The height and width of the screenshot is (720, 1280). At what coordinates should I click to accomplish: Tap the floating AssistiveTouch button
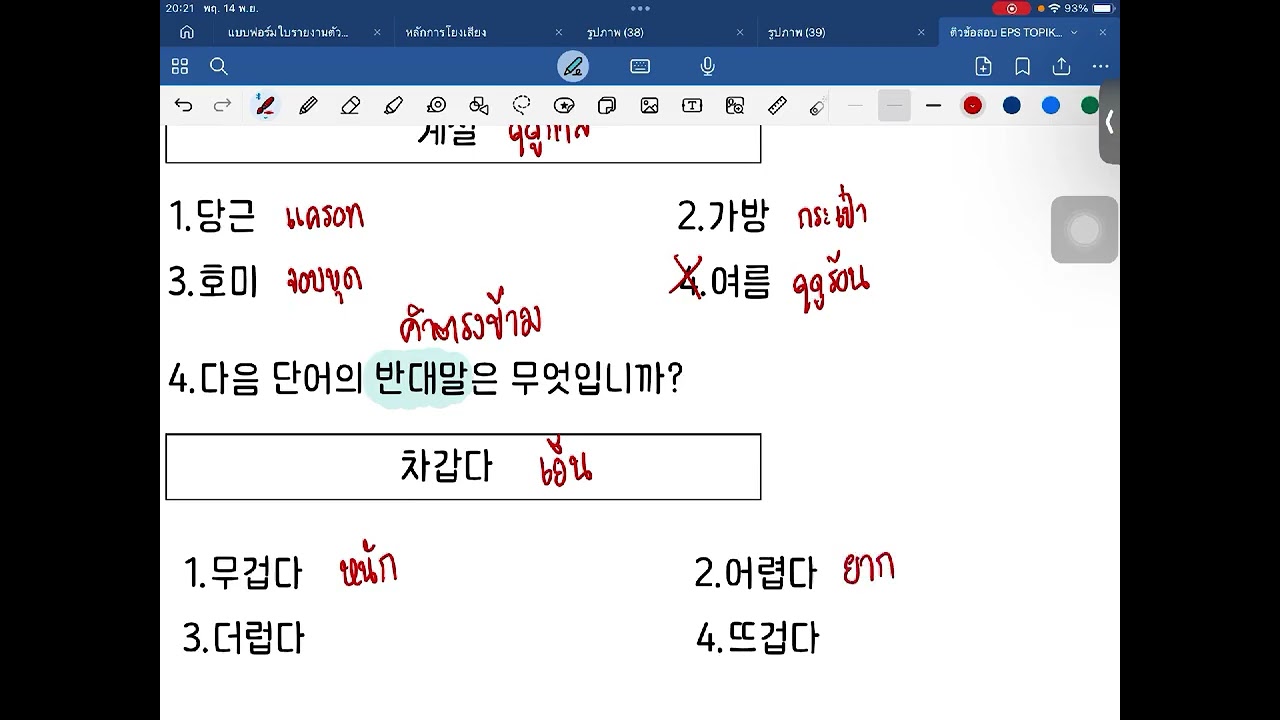click(x=1085, y=230)
